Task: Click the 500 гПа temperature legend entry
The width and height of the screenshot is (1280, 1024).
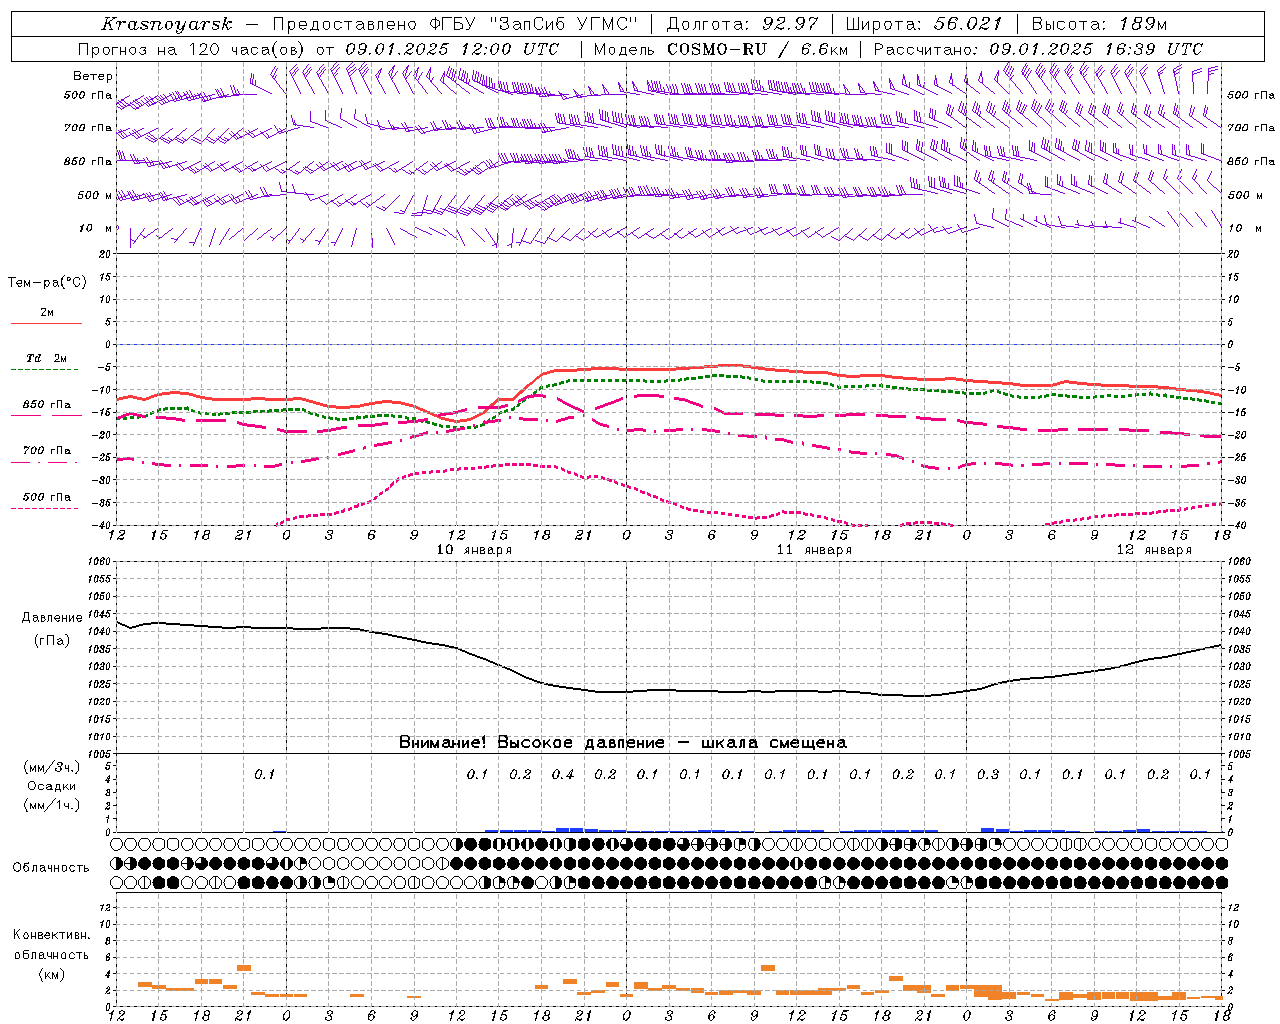Action: click(x=47, y=497)
